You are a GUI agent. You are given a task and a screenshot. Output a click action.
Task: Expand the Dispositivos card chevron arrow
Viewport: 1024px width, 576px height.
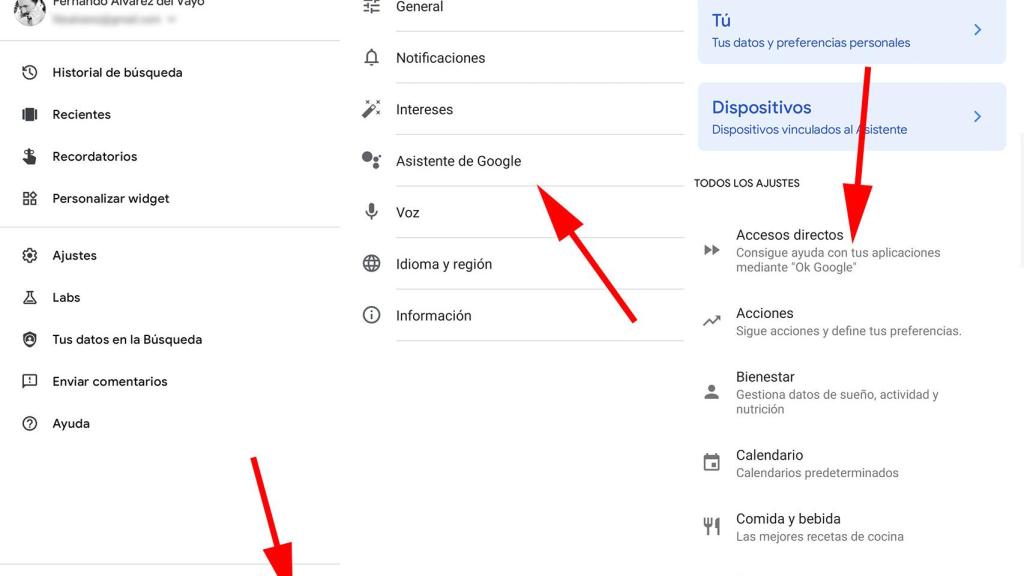pos(978,117)
